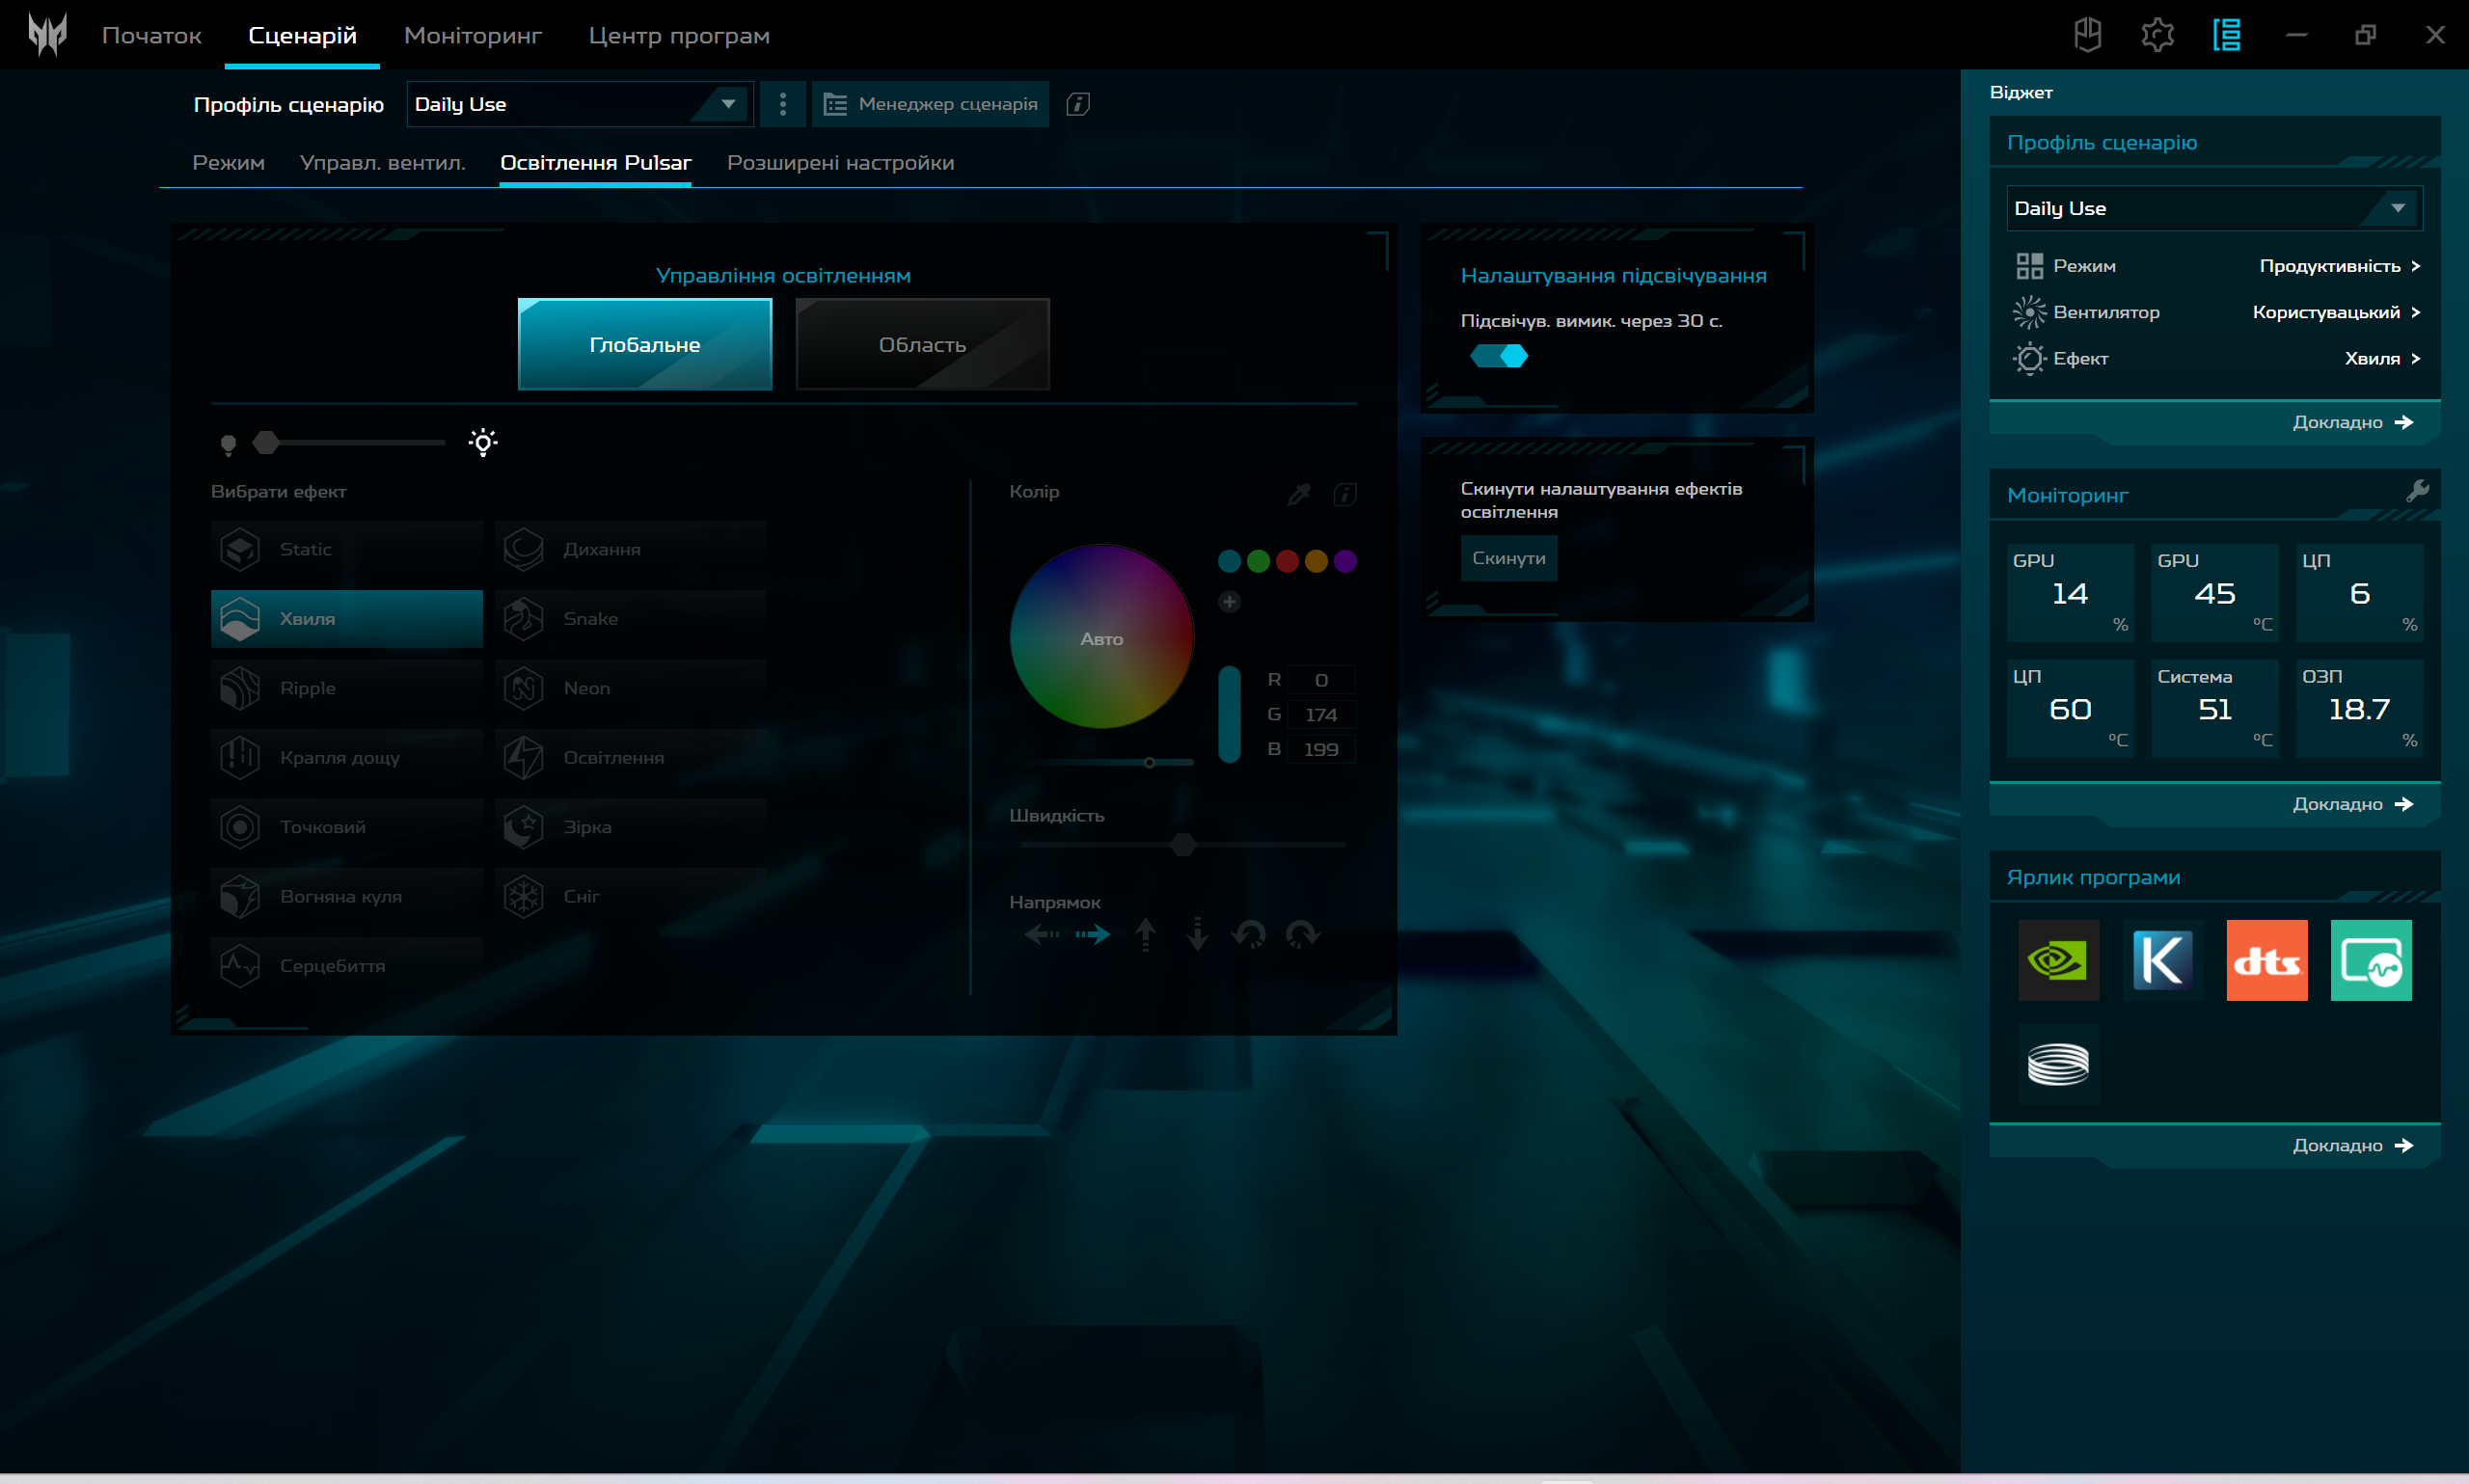Open the NVIDIA app shortcut
Viewport: 2469px width, 1484px height.
pos(2057,960)
